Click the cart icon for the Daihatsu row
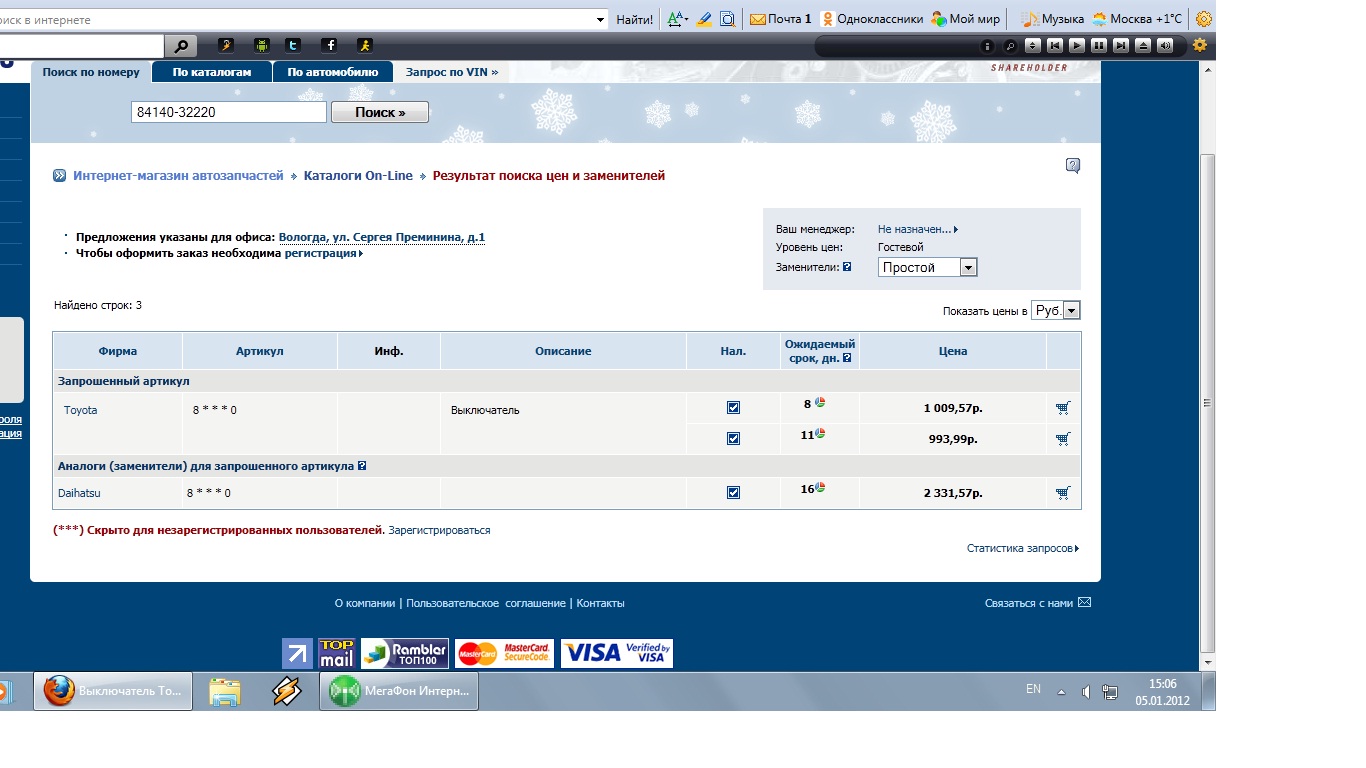This screenshot has height=768, width=1366. (x=1062, y=493)
